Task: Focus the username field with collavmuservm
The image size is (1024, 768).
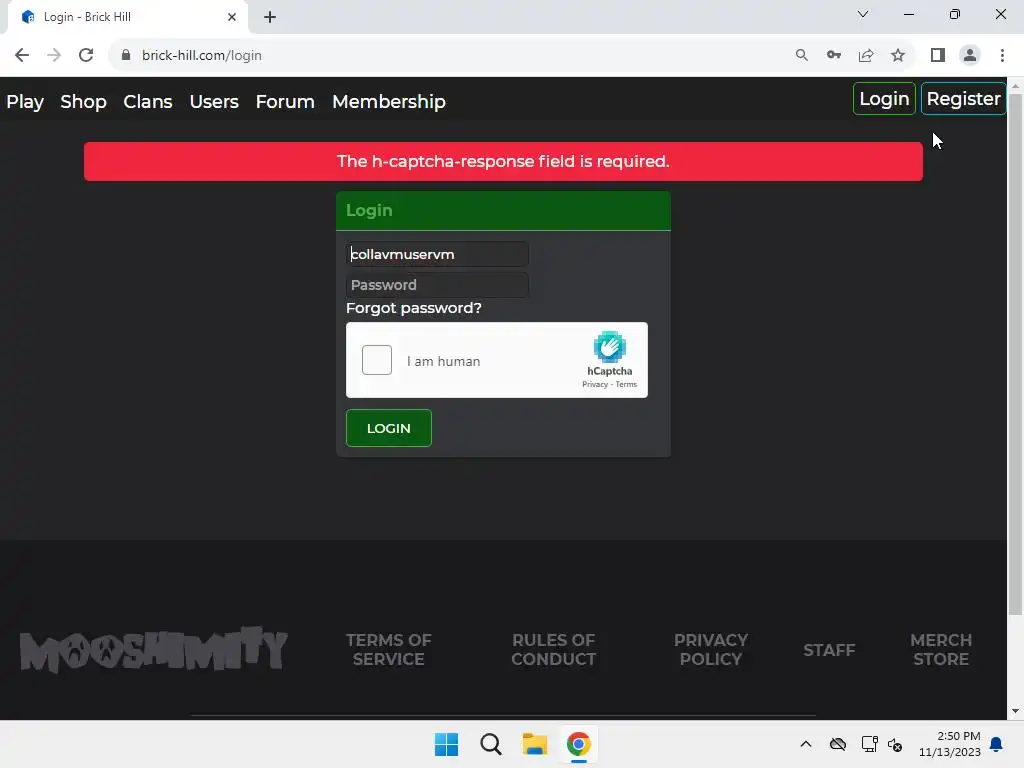Action: [x=437, y=254]
